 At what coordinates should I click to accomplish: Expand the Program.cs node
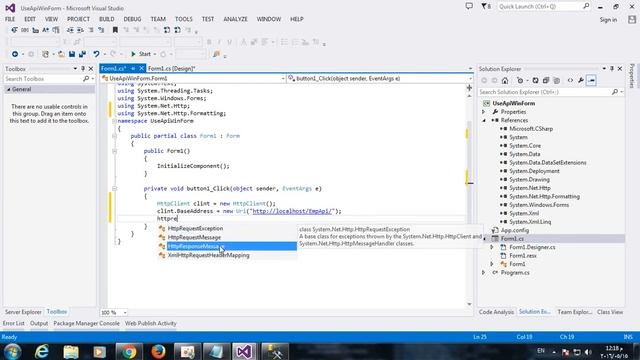coord(484,273)
